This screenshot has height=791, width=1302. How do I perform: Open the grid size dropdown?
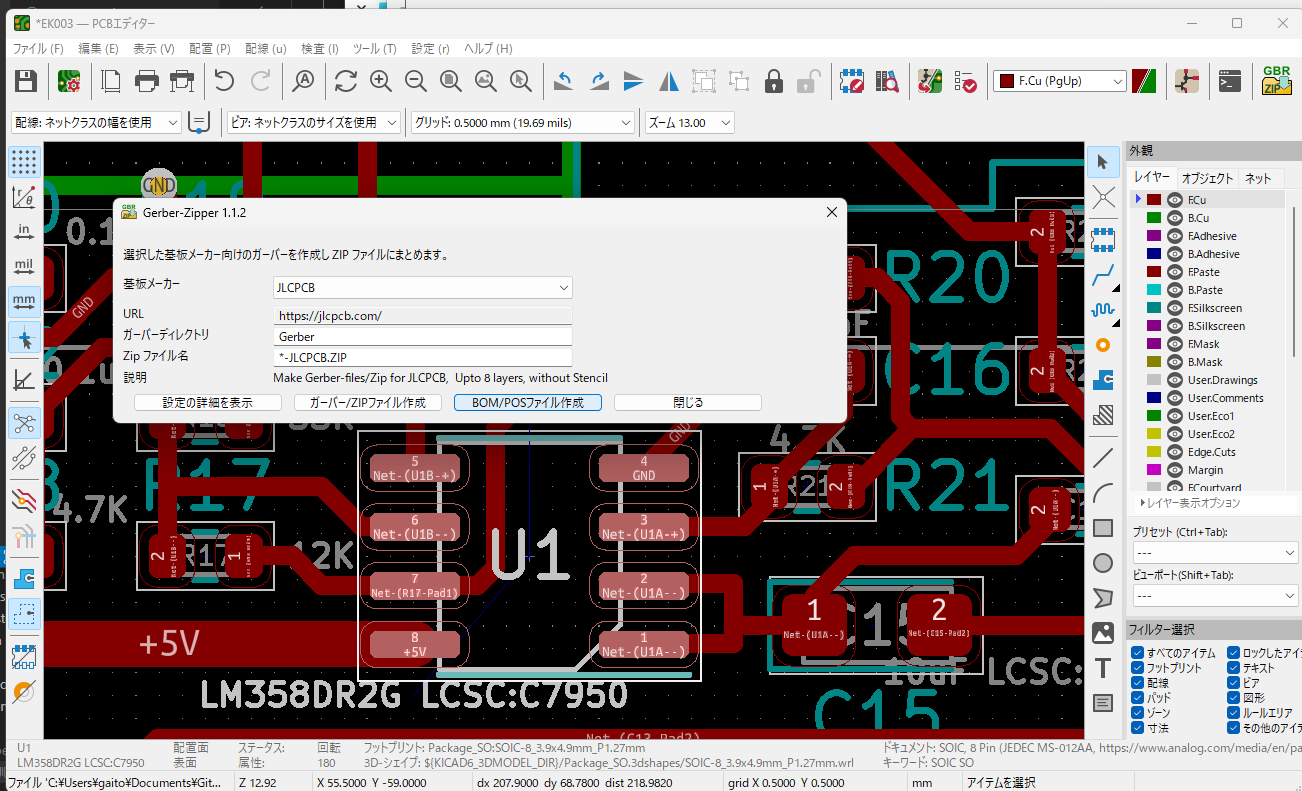click(x=523, y=123)
